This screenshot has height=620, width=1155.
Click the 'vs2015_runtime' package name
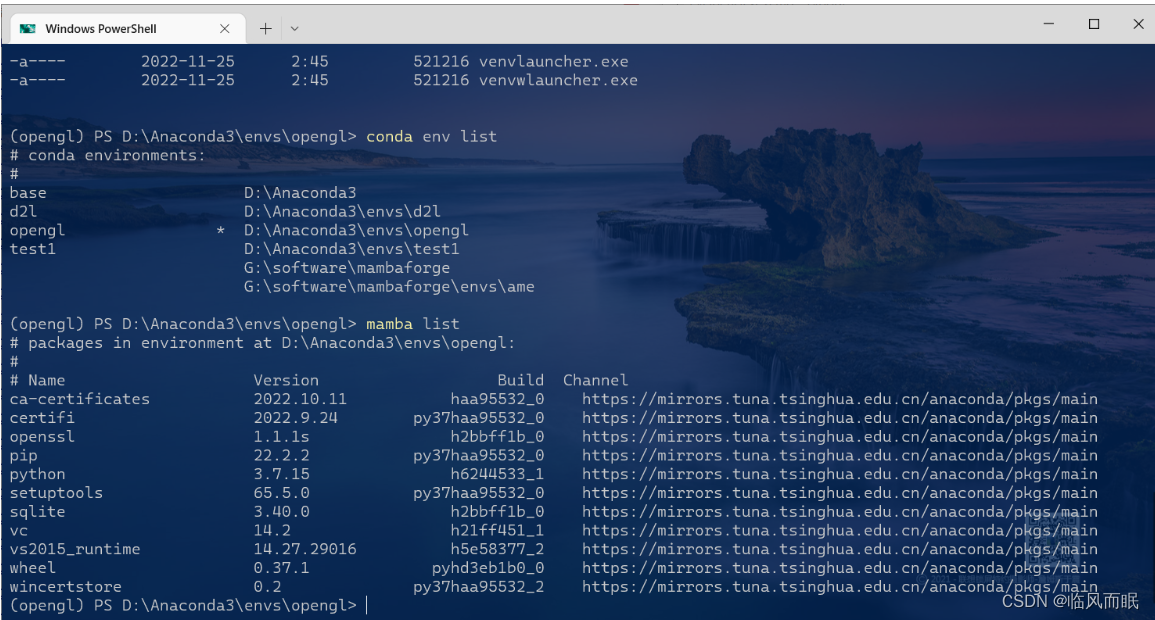75,549
